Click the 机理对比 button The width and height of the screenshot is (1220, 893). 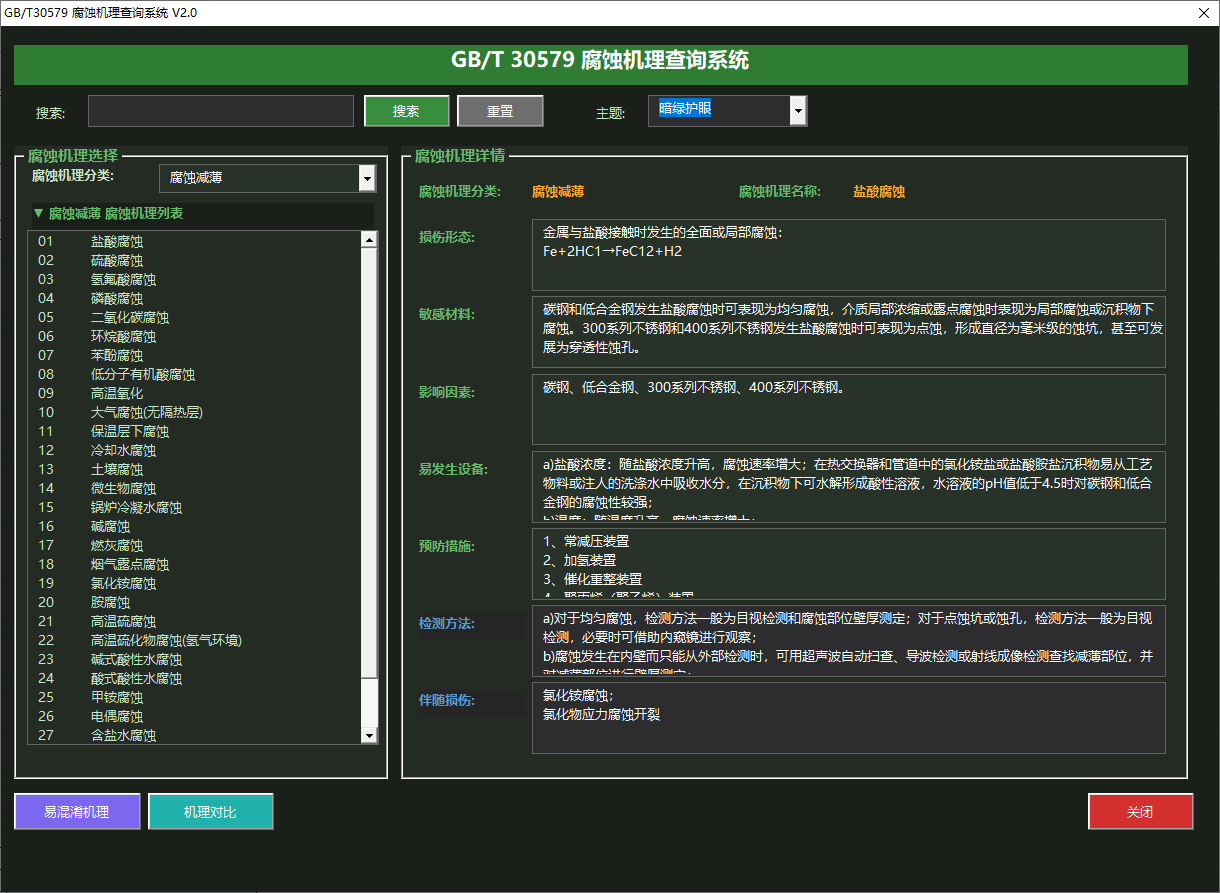tap(211, 812)
